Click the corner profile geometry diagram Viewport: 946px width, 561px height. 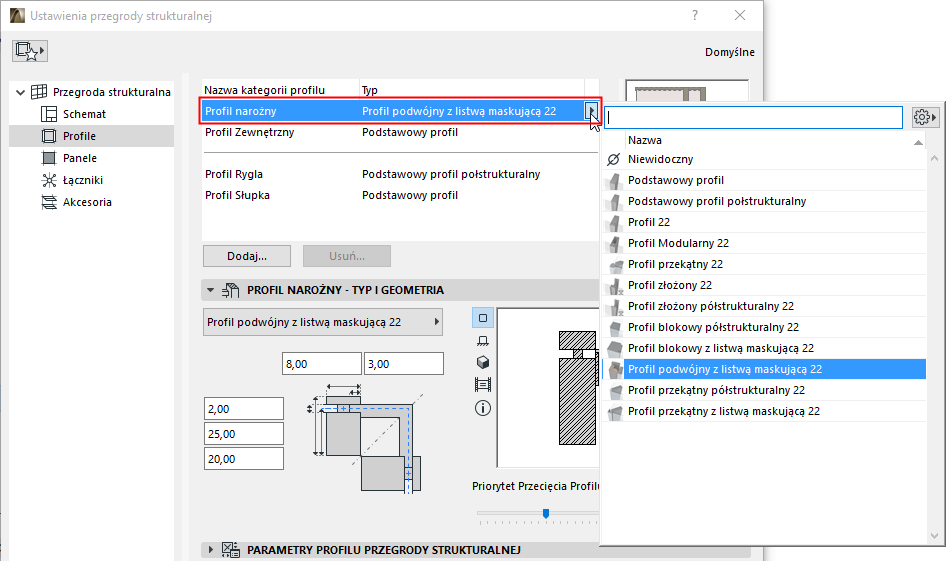(x=365, y=439)
